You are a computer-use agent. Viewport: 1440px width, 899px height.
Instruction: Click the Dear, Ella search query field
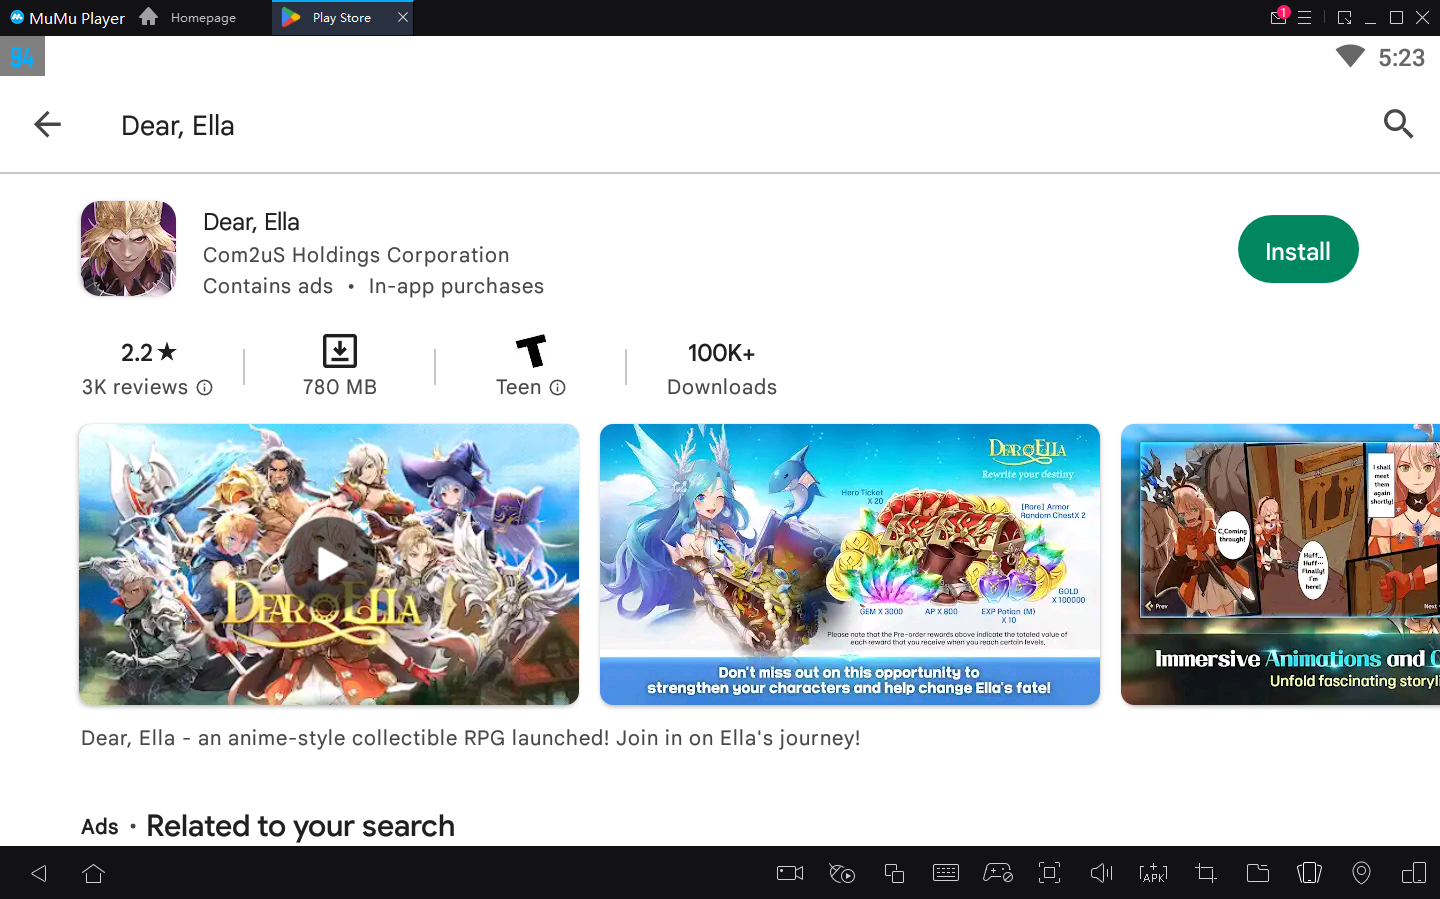[177, 125]
